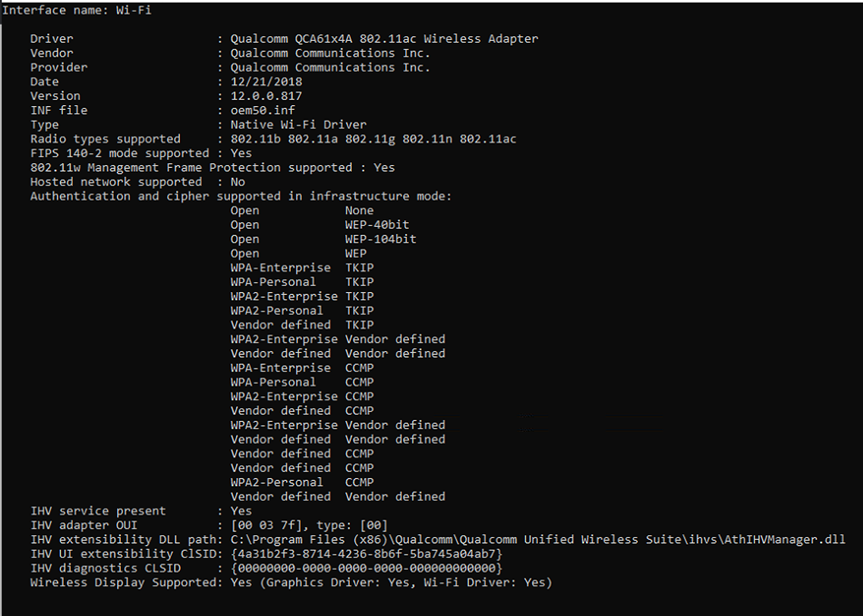Screen dimensions: 863x616
Task: Click the FIPS 140-2 mode supported line
Action: pyautogui.click(x=141, y=153)
